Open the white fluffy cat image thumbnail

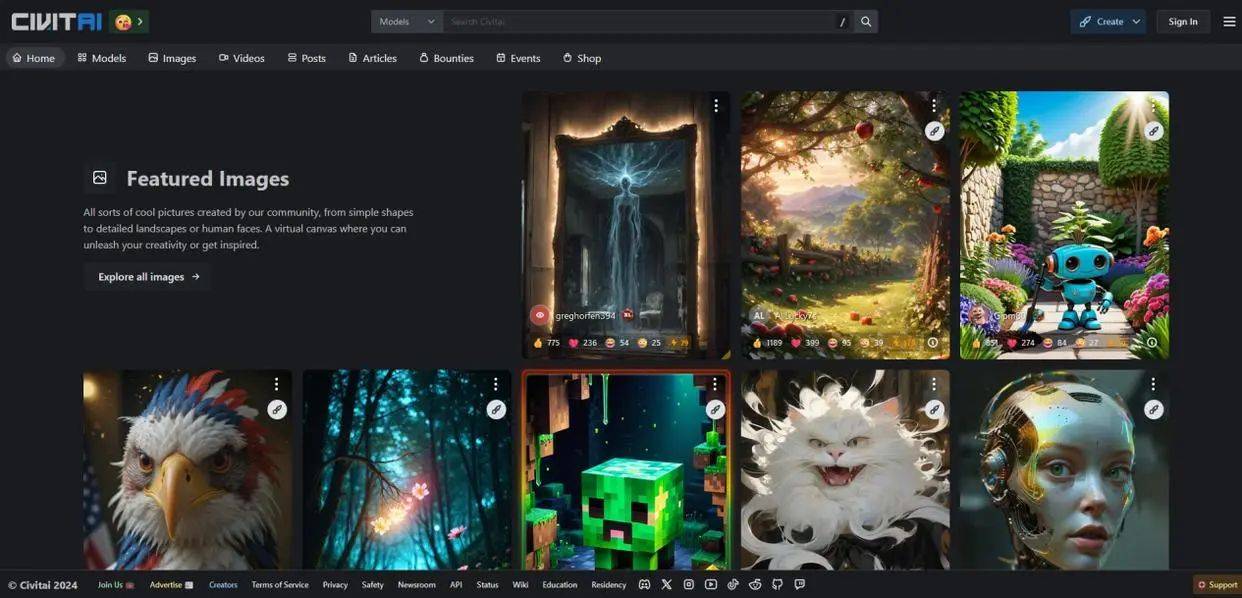point(845,470)
